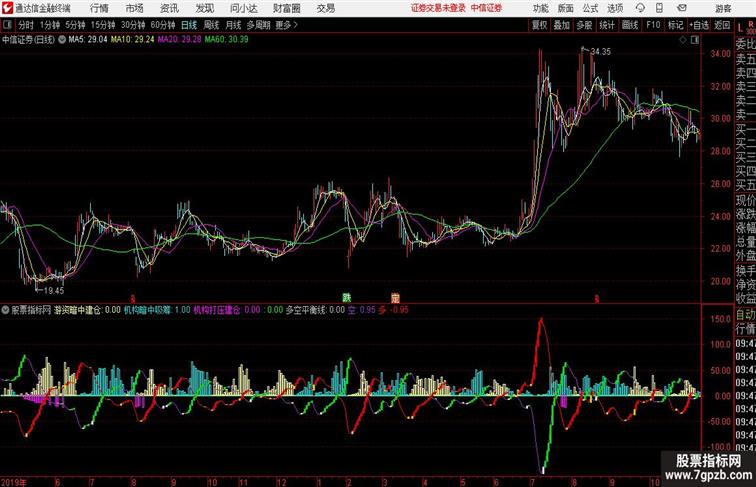Click the 标记 mark toolbar button

coord(675,25)
